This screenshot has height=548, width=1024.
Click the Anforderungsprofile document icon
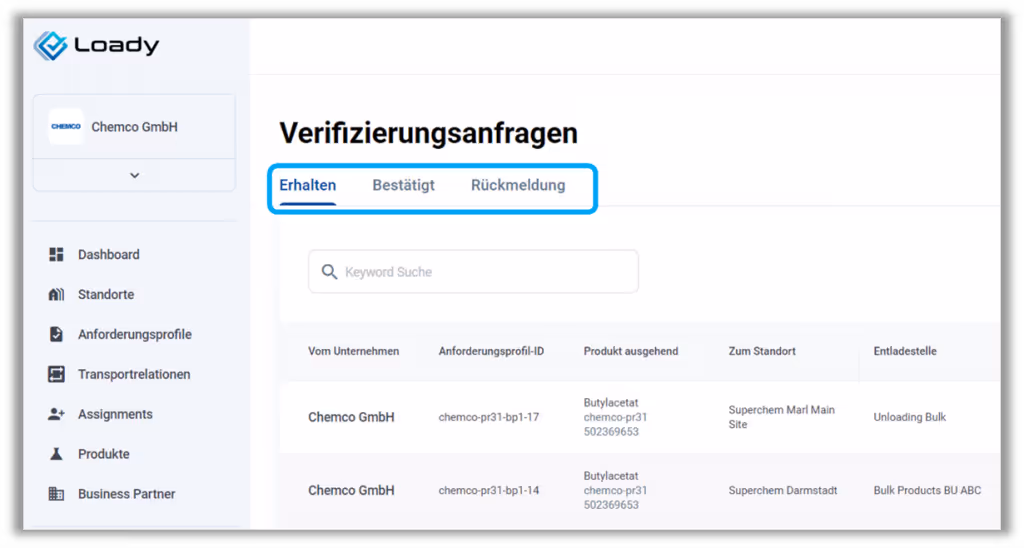pyautogui.click(x=56, y=334)
